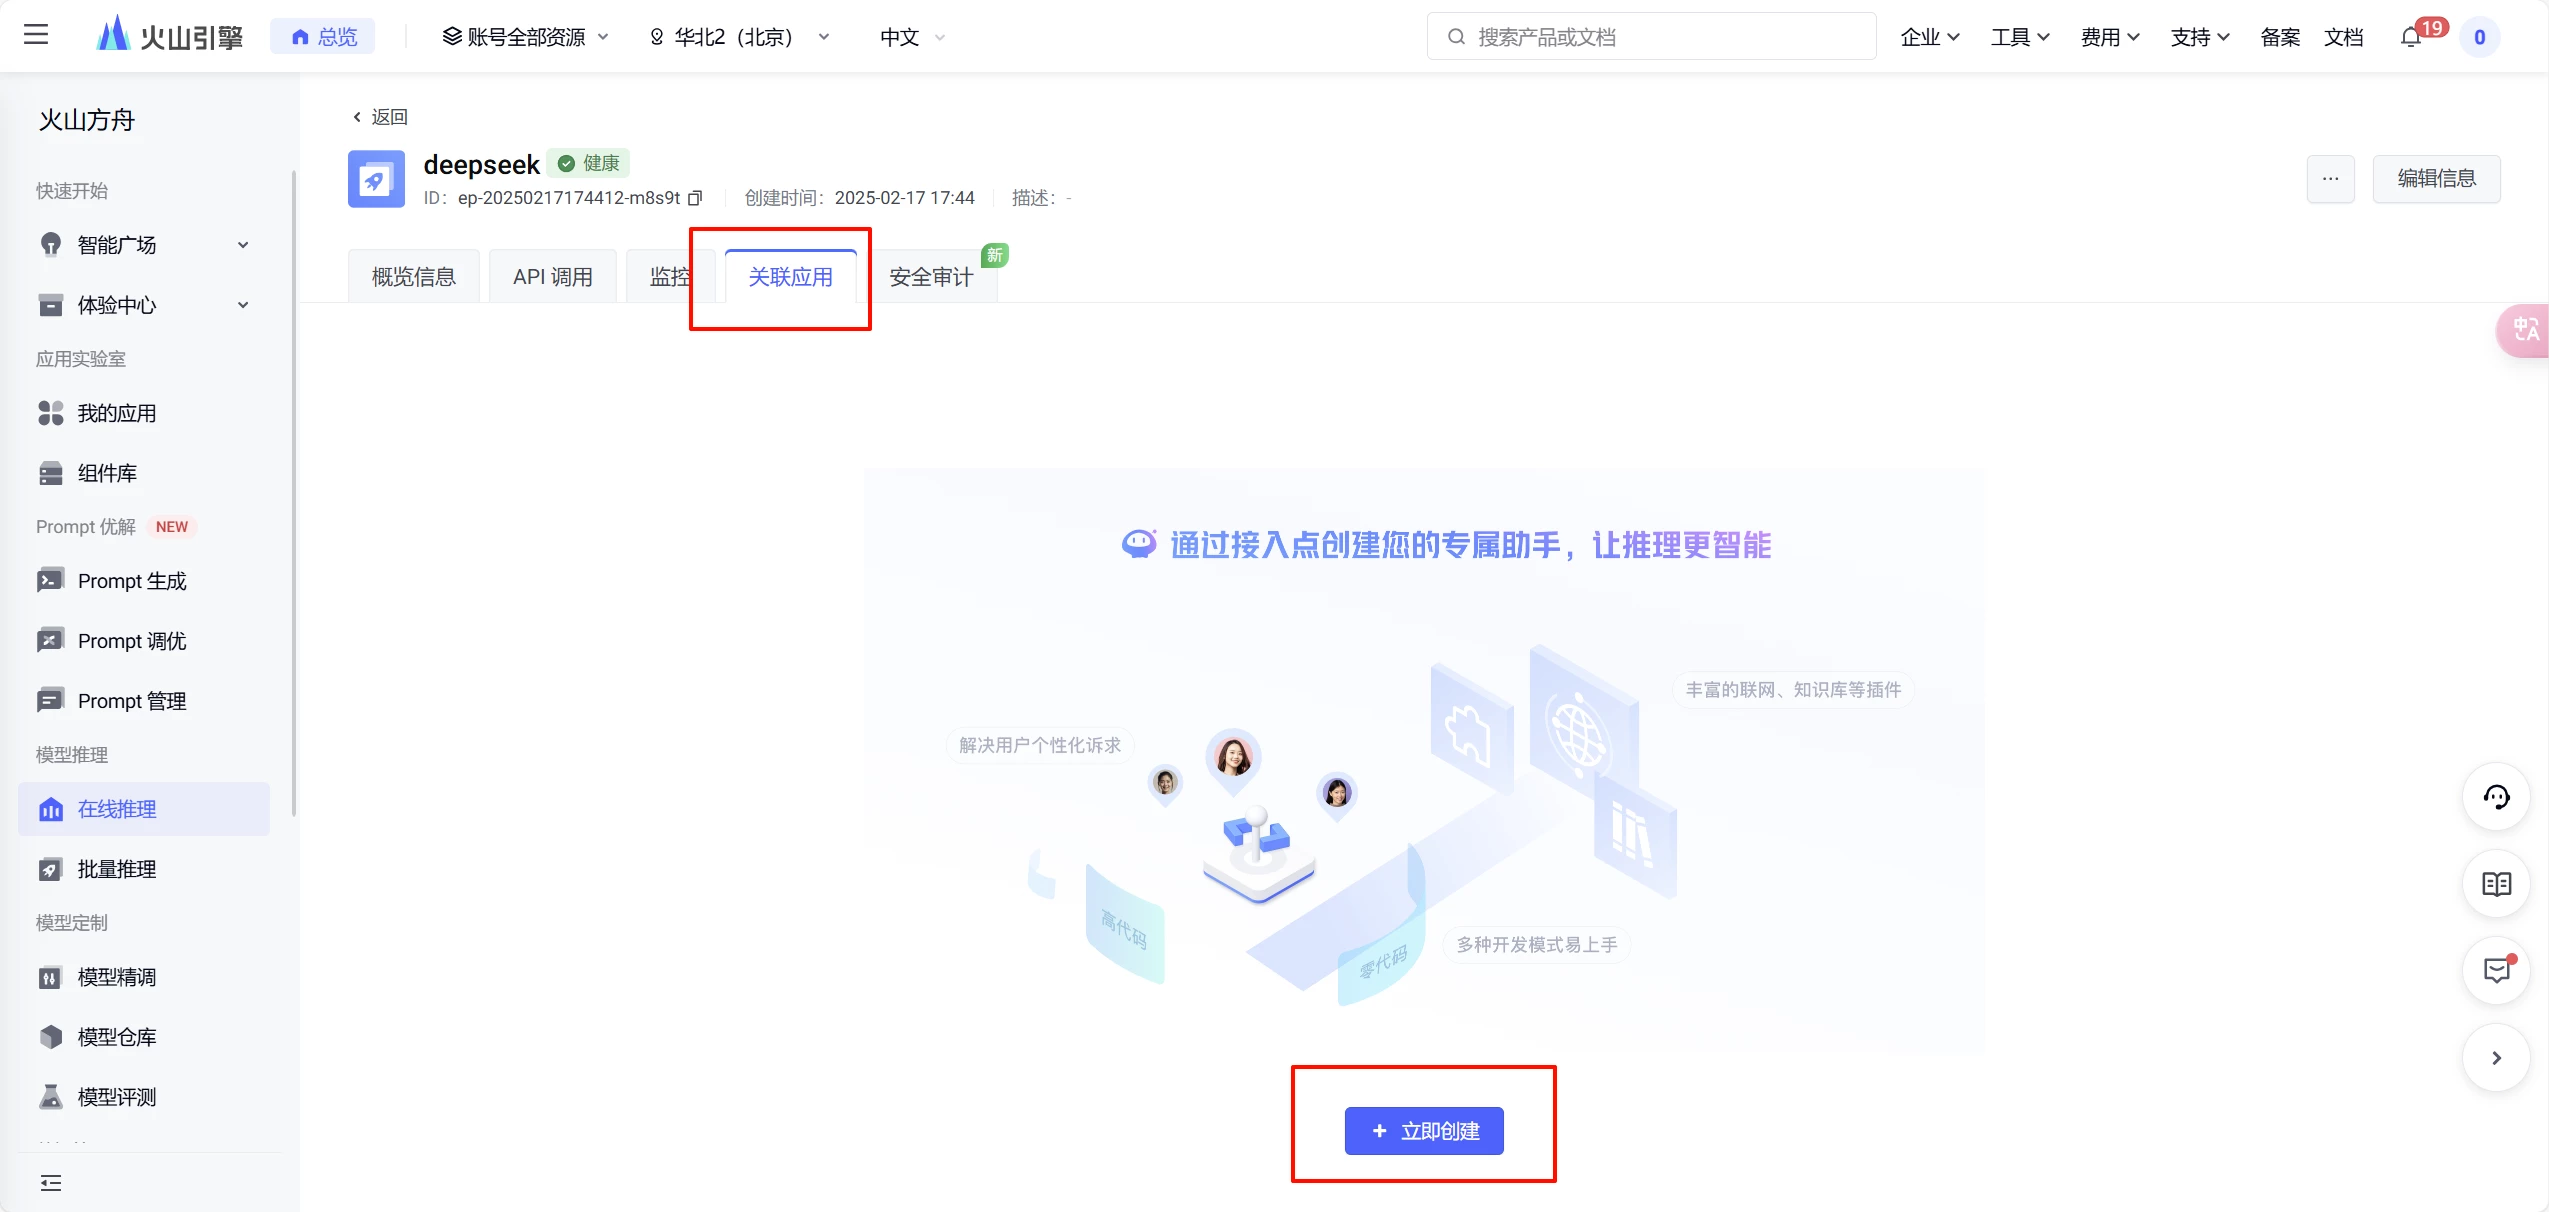Click the user avatar icon

(2479, 38)
